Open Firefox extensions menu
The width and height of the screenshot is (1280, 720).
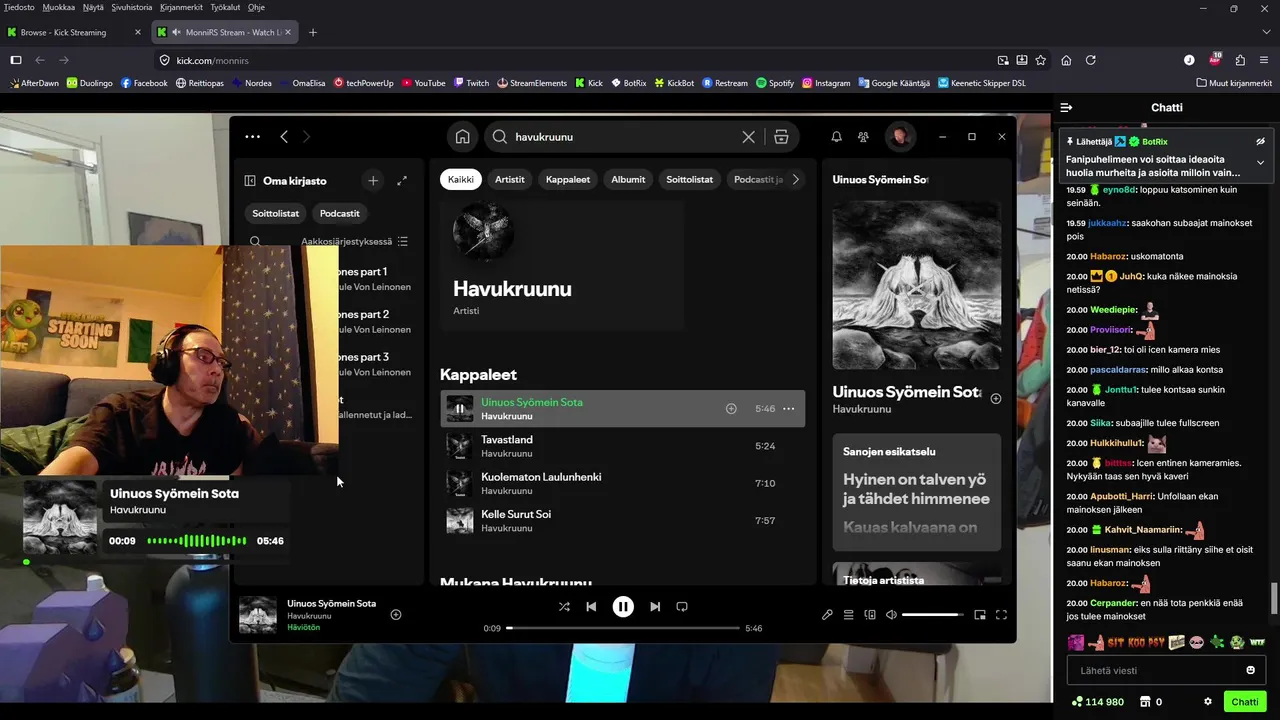pos(1240,60)
